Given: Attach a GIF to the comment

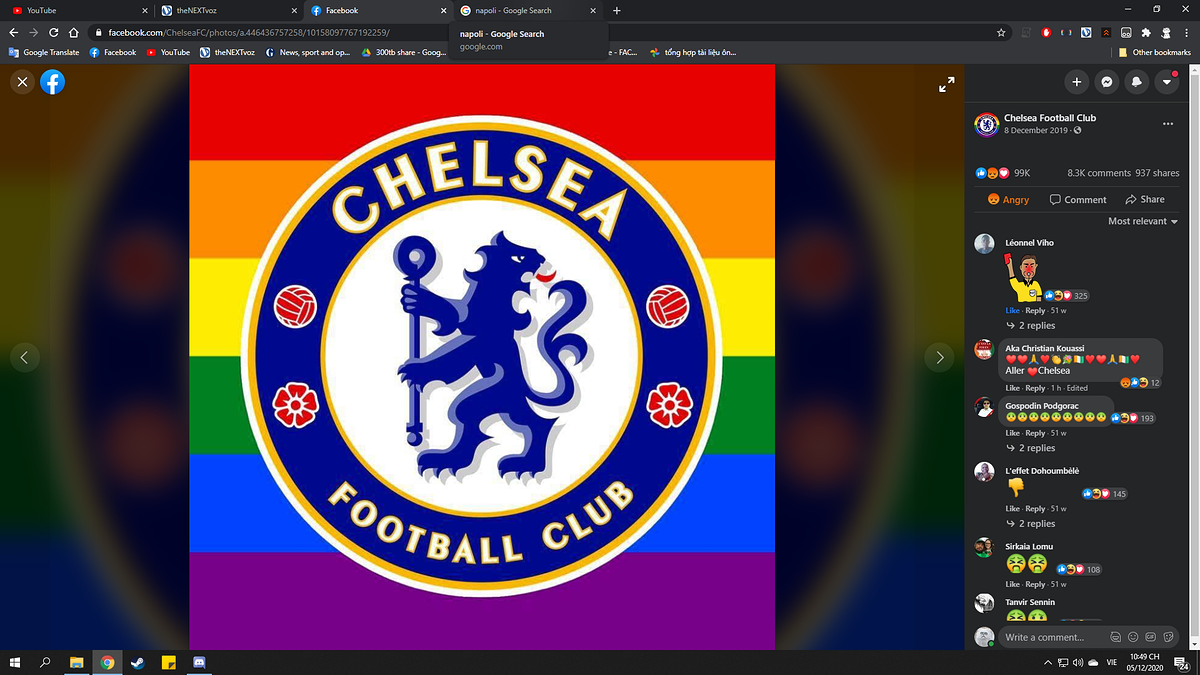Looking at the screenshot, I should coord(1151,637).
